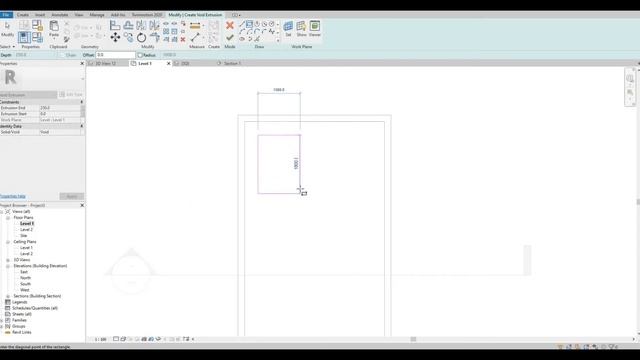Select the Trim/Extend to Corner tool
This screenshot has width=640, height=360.
[154, 38]
